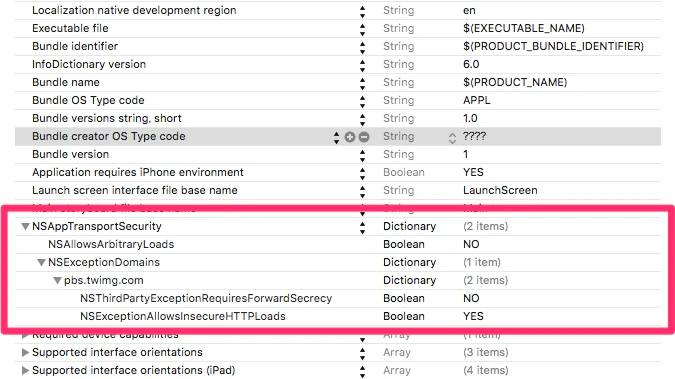
Task: Select NSThirdPartyExceptionRequiresForwardSecrecy key
Action: [x=206, y=298]
